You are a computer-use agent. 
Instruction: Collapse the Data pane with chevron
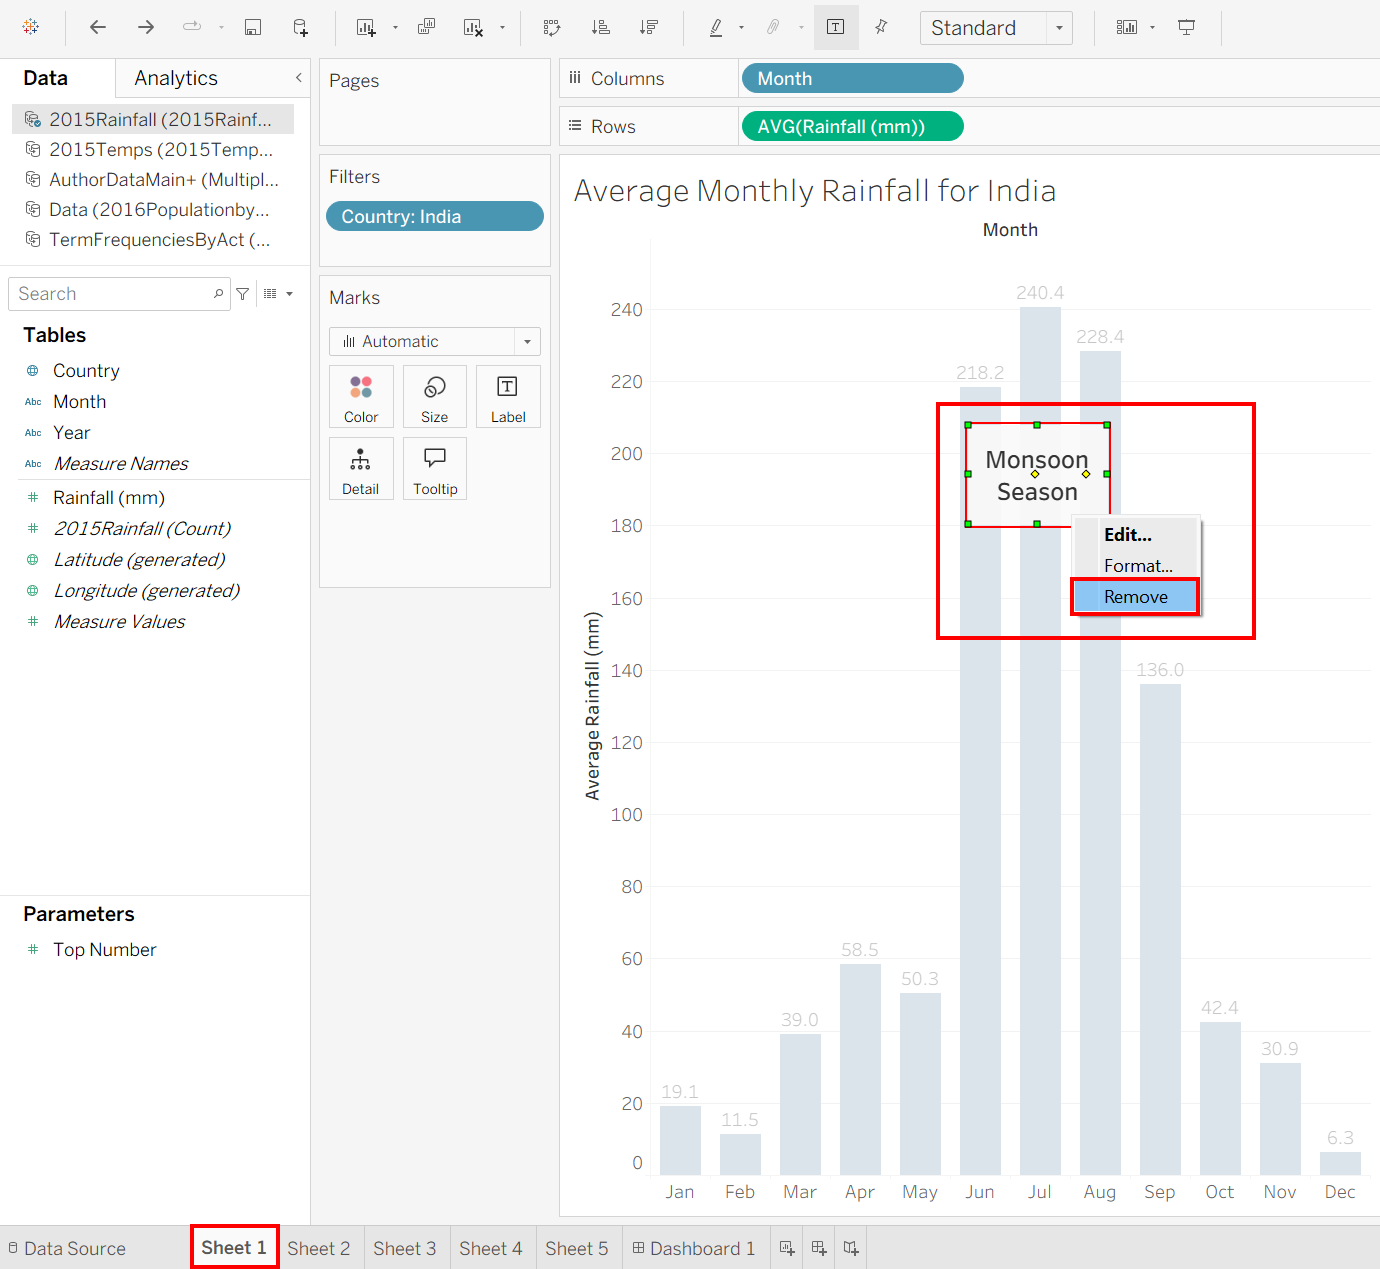[x=298, y=78]
